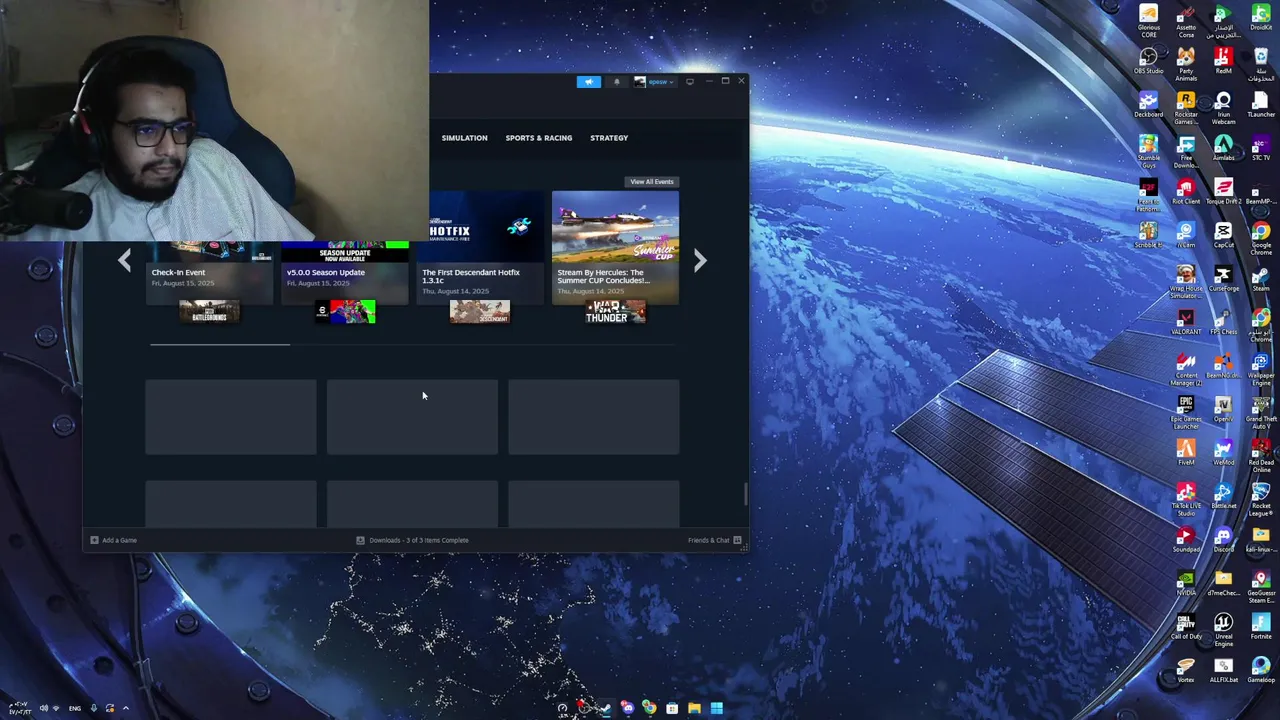This screenshot has height=720, width=1280.
Task: Open Fortnite desktop shortcut
Action: coord(1261,626)
